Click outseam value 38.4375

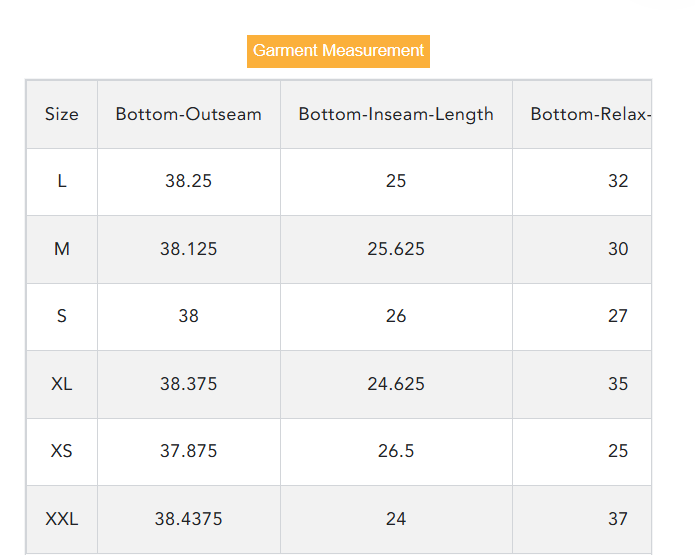pyautogui.click(x=189, y=519)
